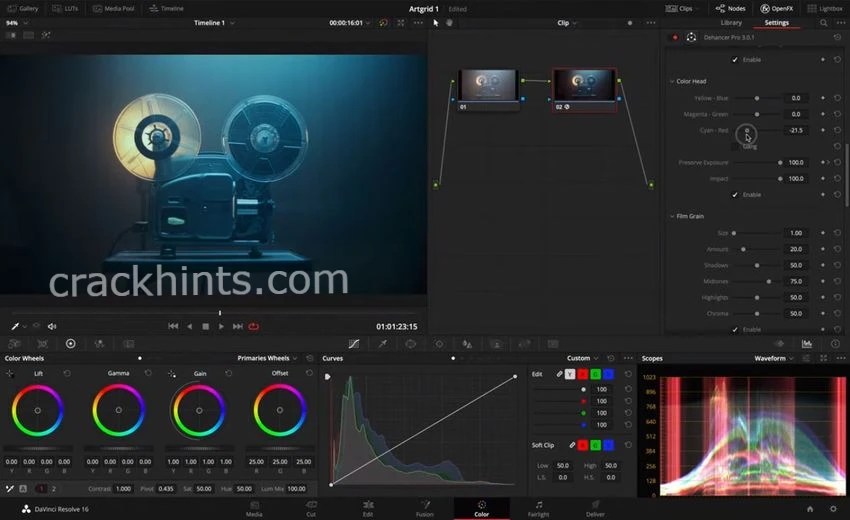The height and width of the screenshot is (520, 850).
Task: Reset the Lift color wheel
Action: pyautogui.click(x=67, y=373)
